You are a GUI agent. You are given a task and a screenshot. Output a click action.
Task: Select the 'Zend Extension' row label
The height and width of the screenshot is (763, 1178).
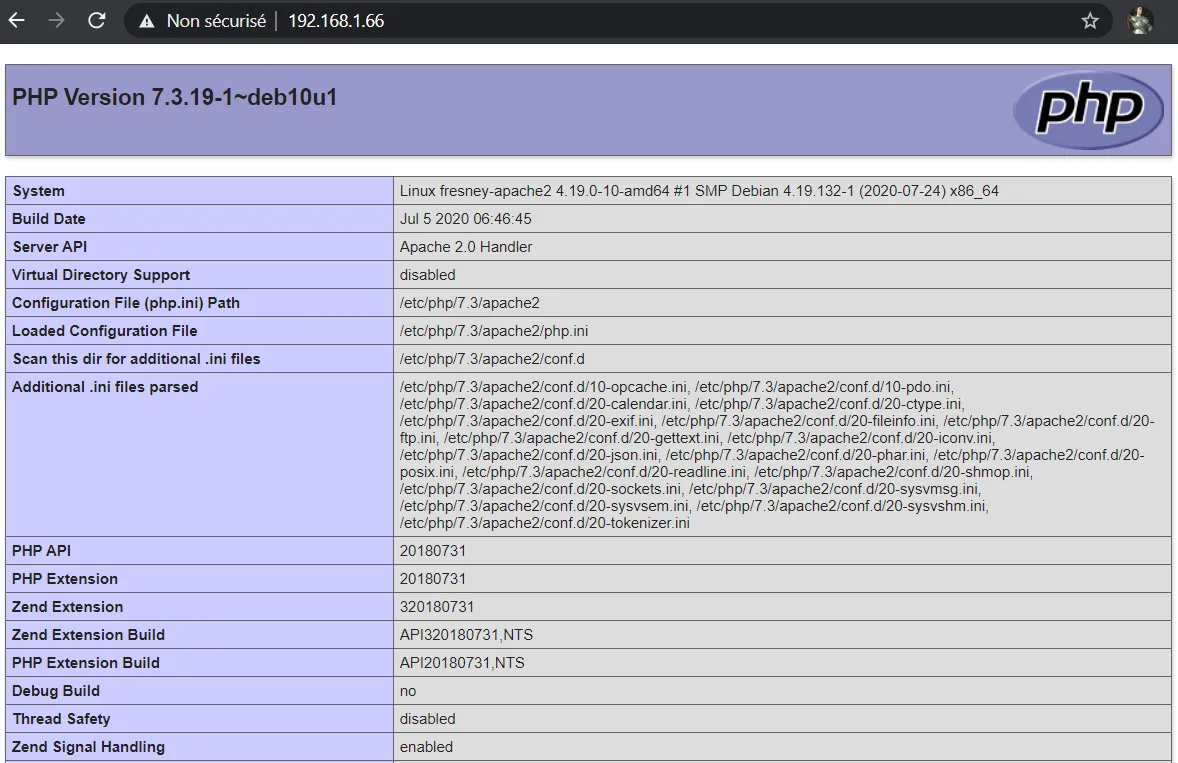(68, 607)
